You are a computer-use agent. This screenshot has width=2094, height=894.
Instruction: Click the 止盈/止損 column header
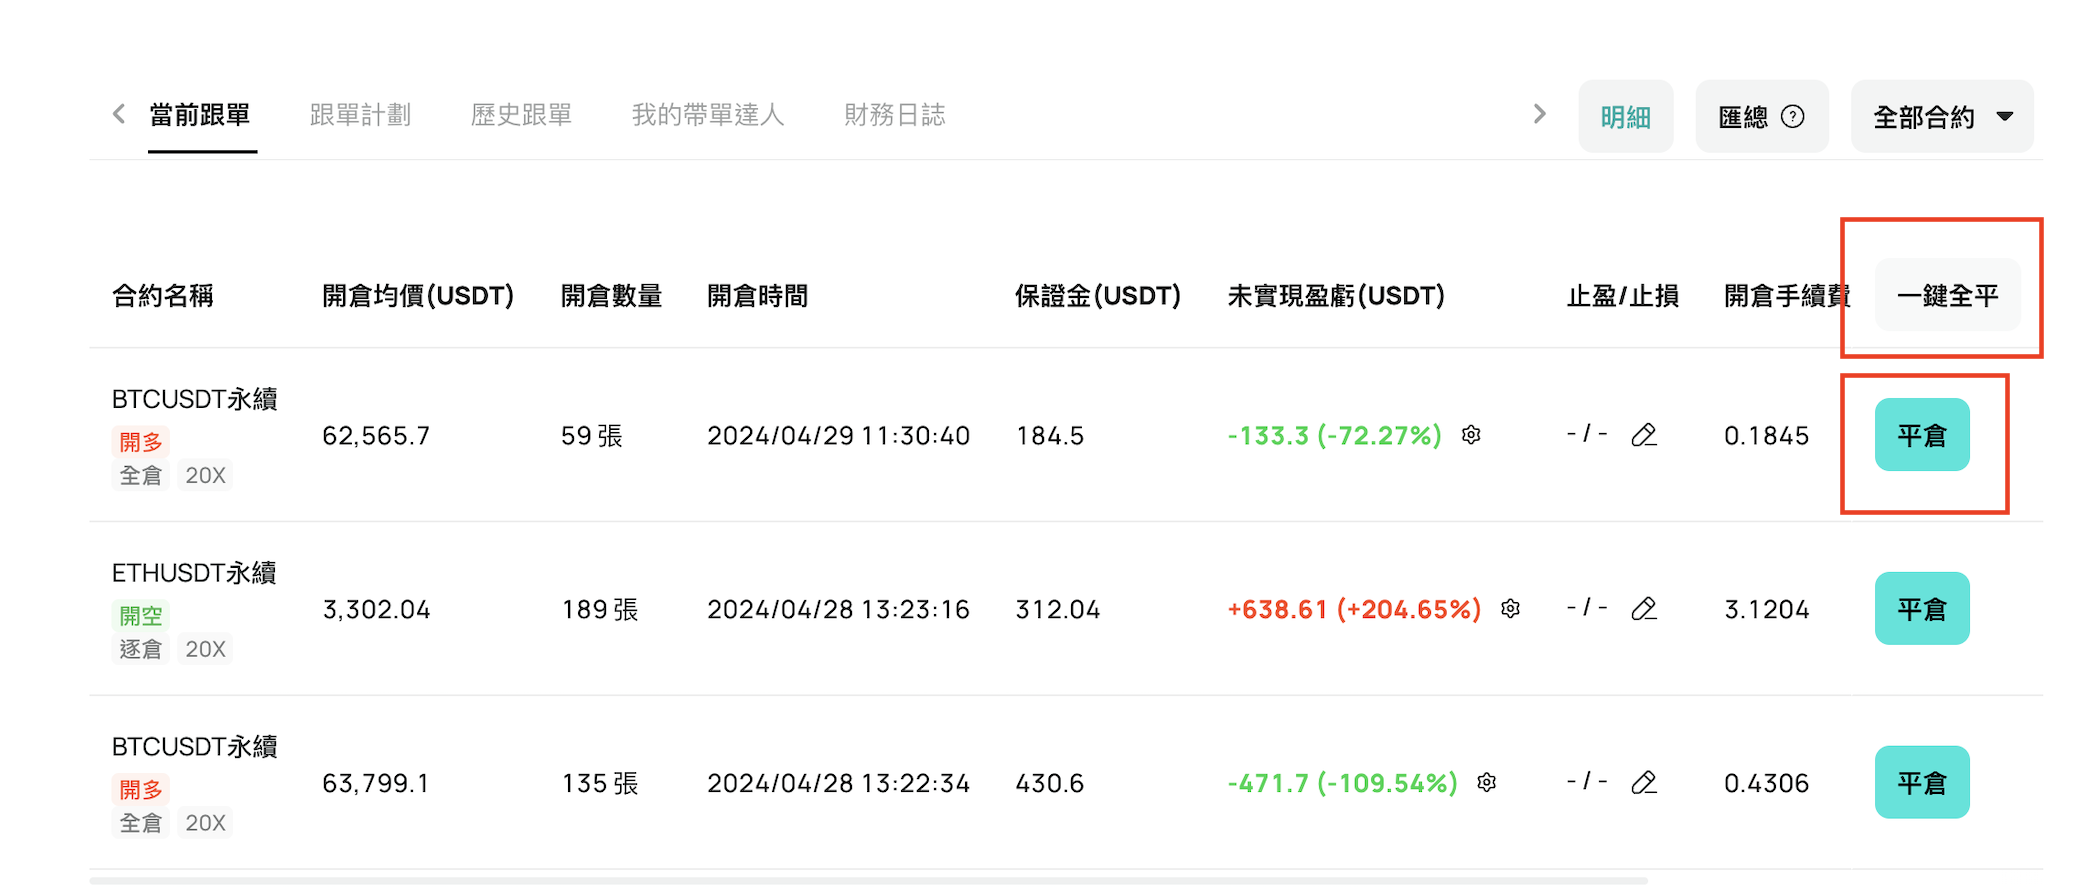pyautogui.click(x=1622, y=296)
